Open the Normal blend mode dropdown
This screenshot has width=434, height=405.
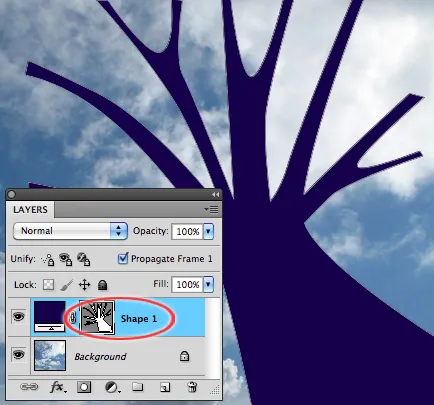coord(70,231)
